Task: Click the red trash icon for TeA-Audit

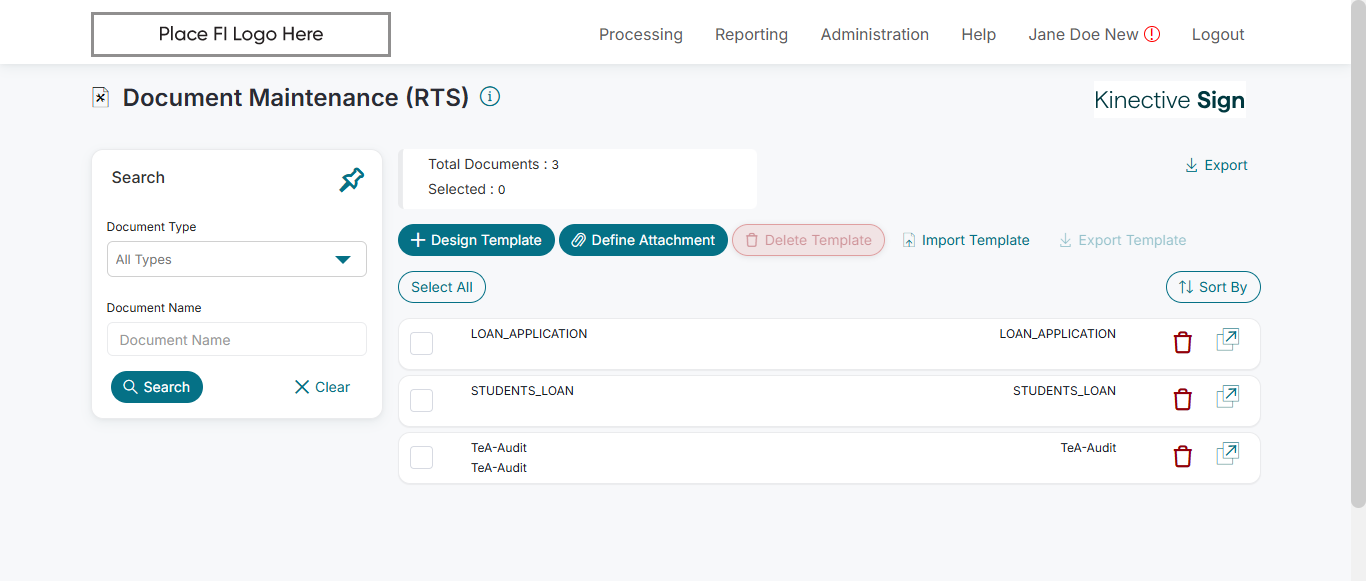Action: (x=1183, y=457)
